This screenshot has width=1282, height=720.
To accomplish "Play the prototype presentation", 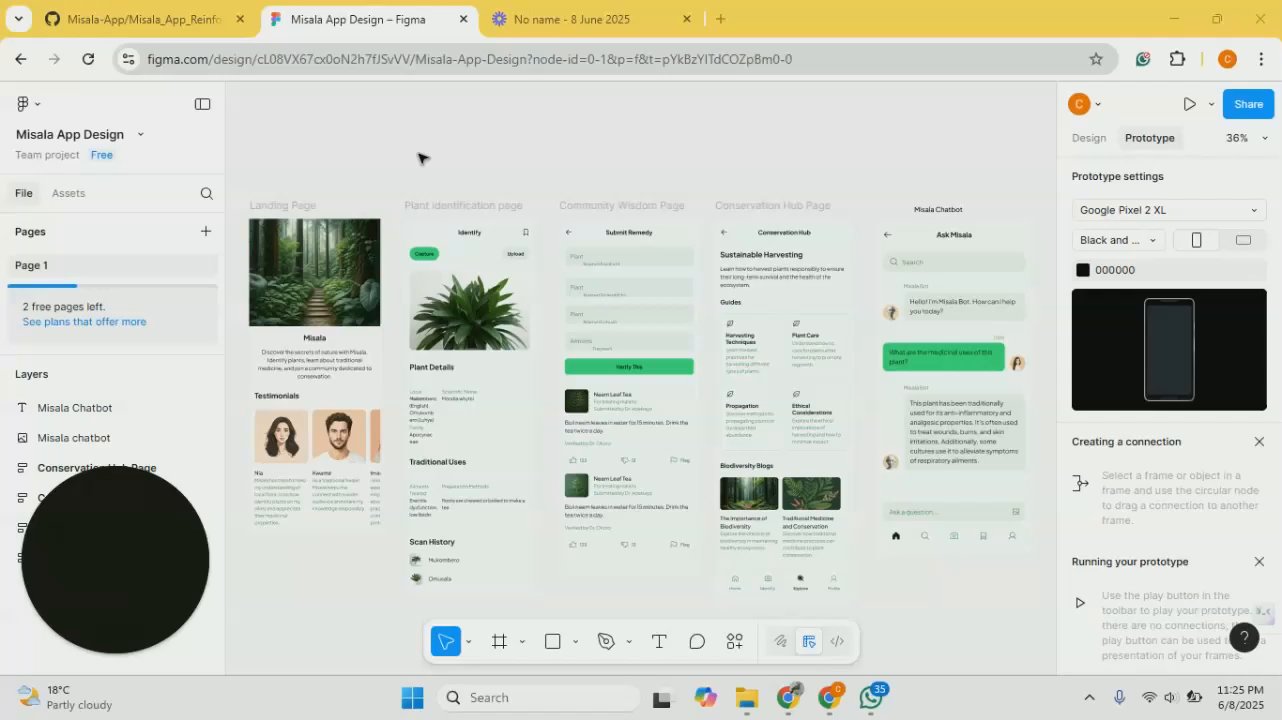I will (x=1189, y=104).
